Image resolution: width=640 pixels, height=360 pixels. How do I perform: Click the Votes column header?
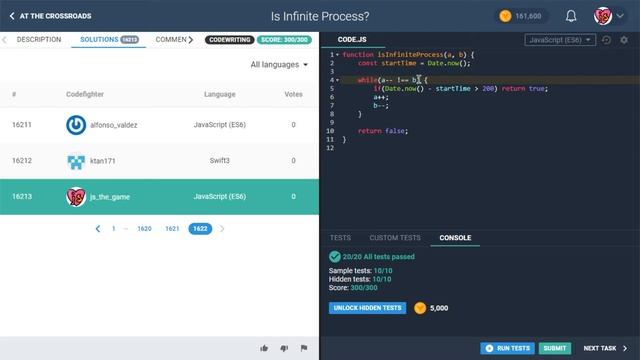pos(293,94)
